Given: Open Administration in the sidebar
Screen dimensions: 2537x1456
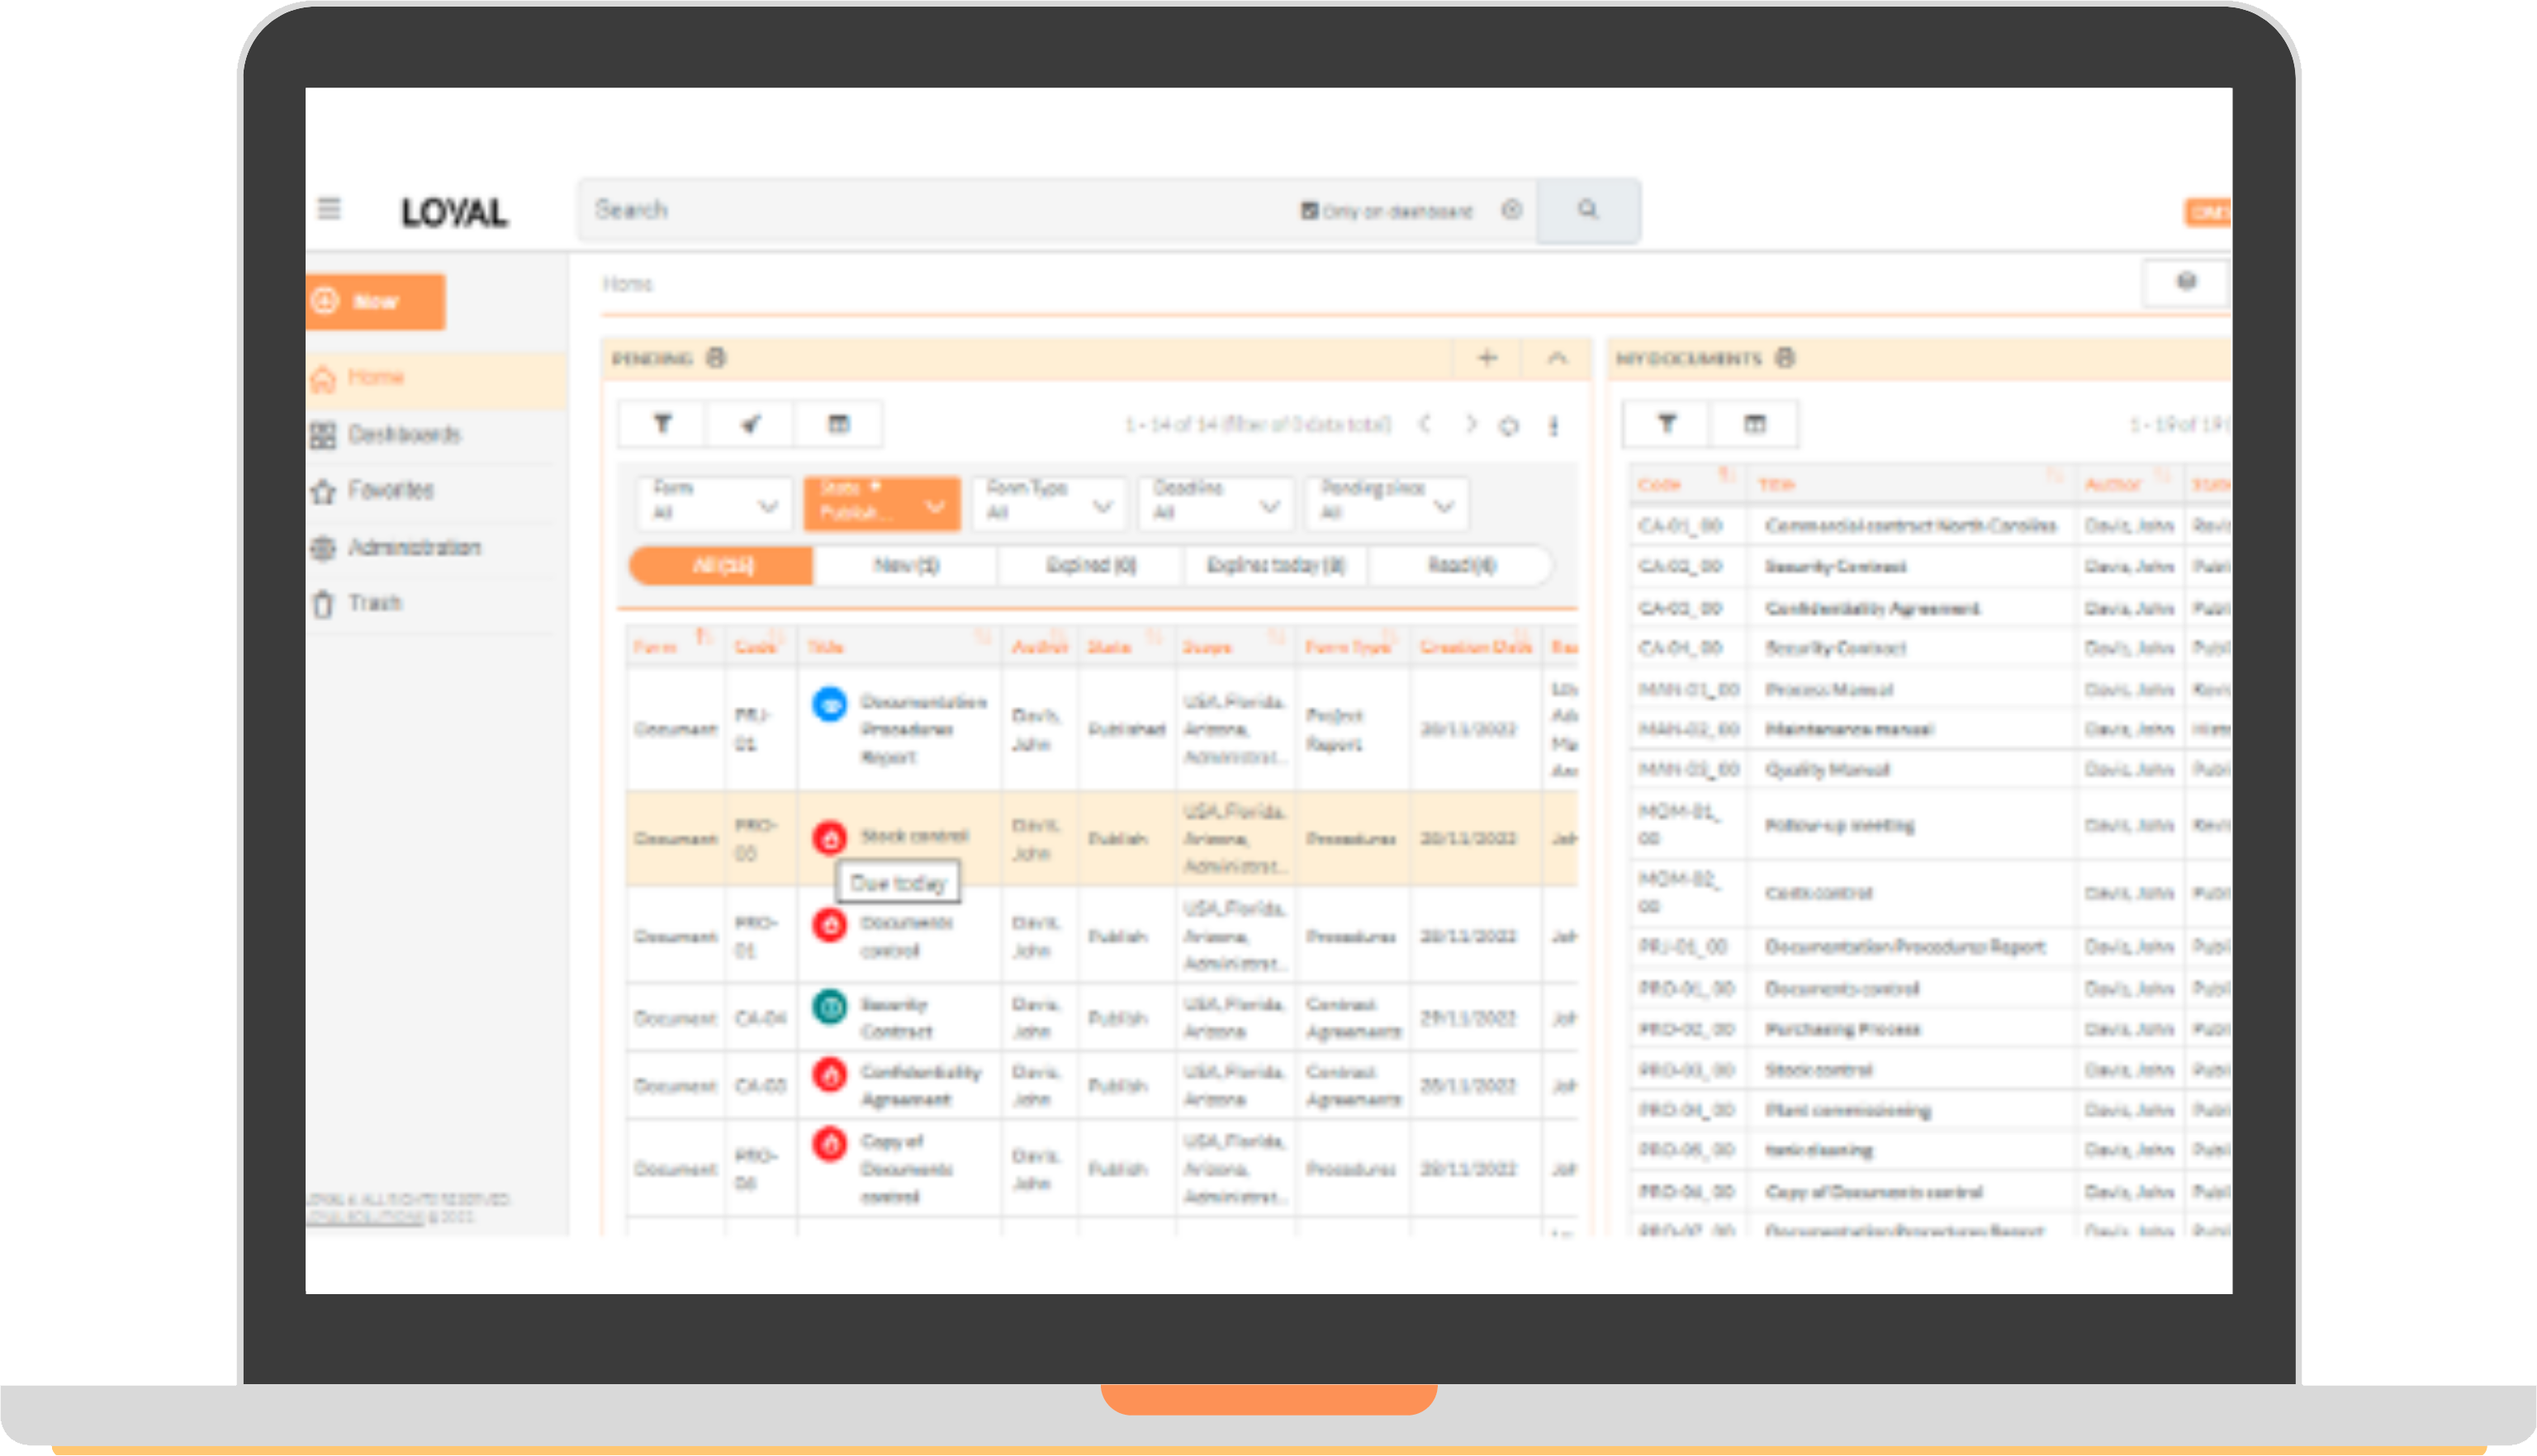Looking at the screenshot, I should 413,548.
